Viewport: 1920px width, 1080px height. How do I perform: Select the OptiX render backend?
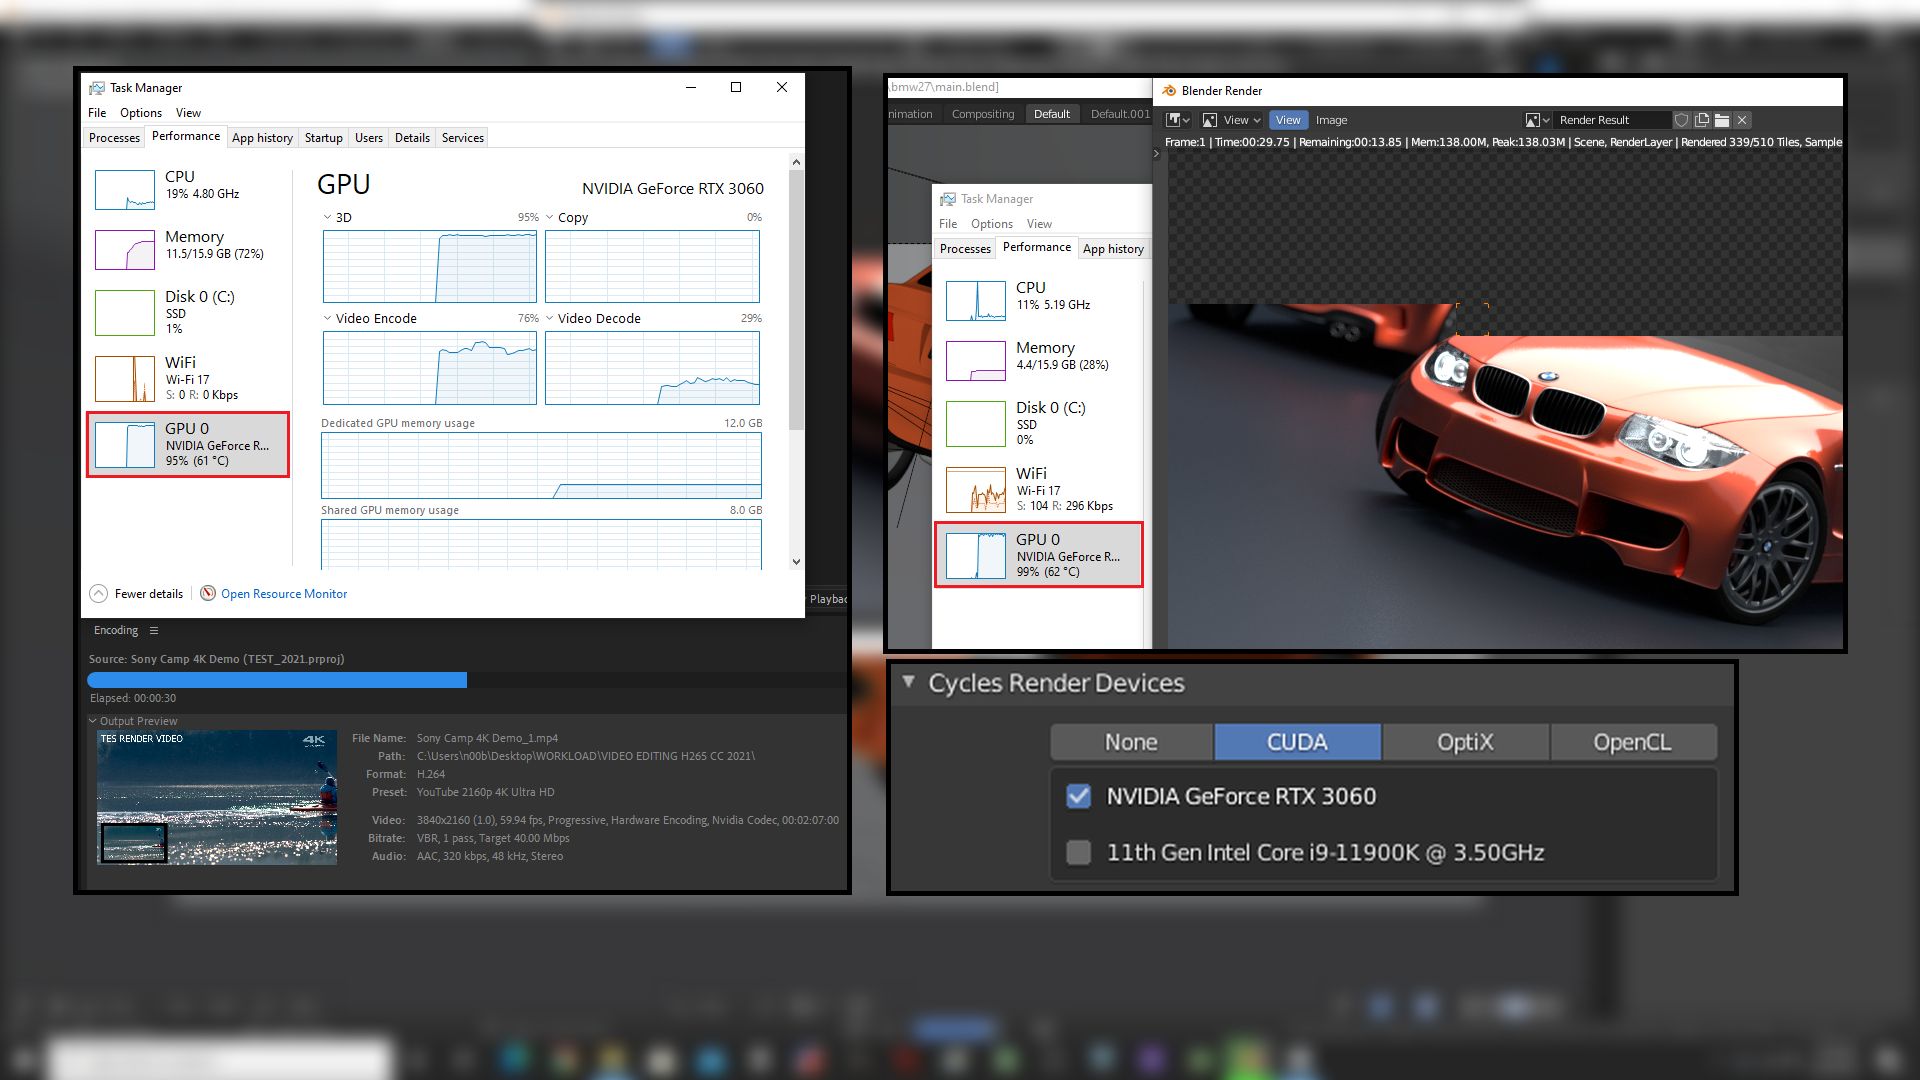(1465, 741)
